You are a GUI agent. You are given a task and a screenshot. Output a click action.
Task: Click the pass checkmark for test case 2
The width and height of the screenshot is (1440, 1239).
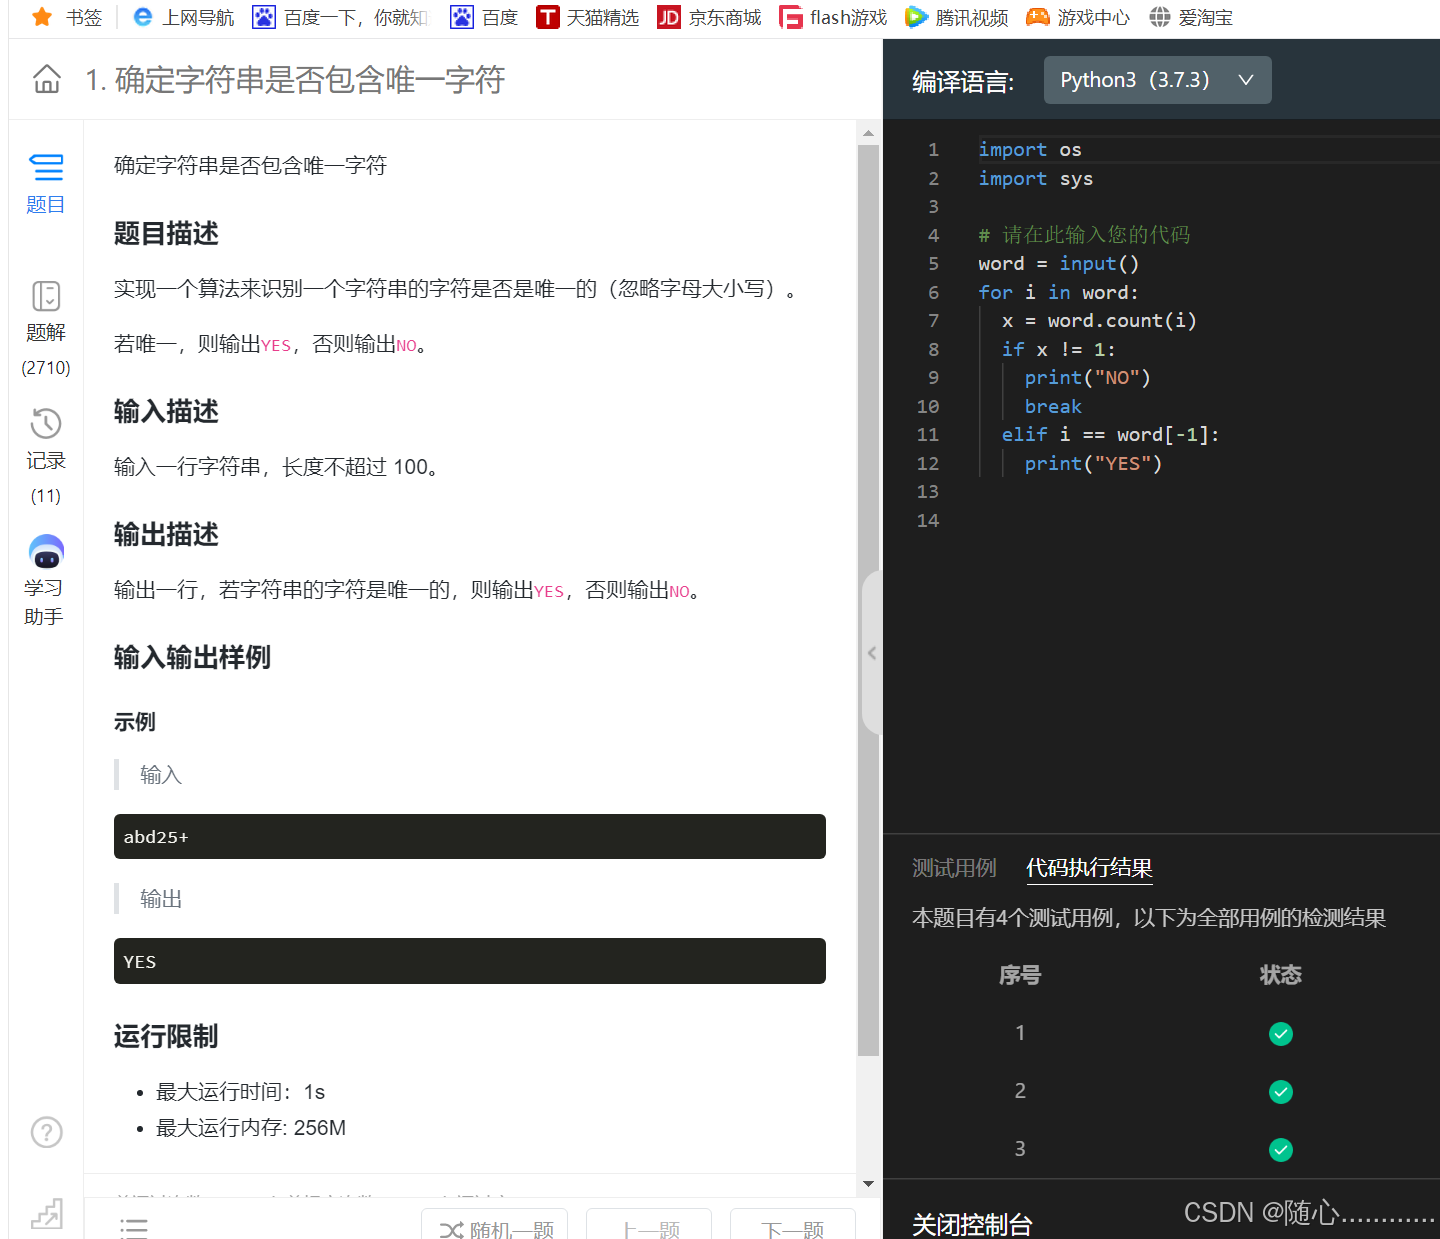point(1281,1092)
